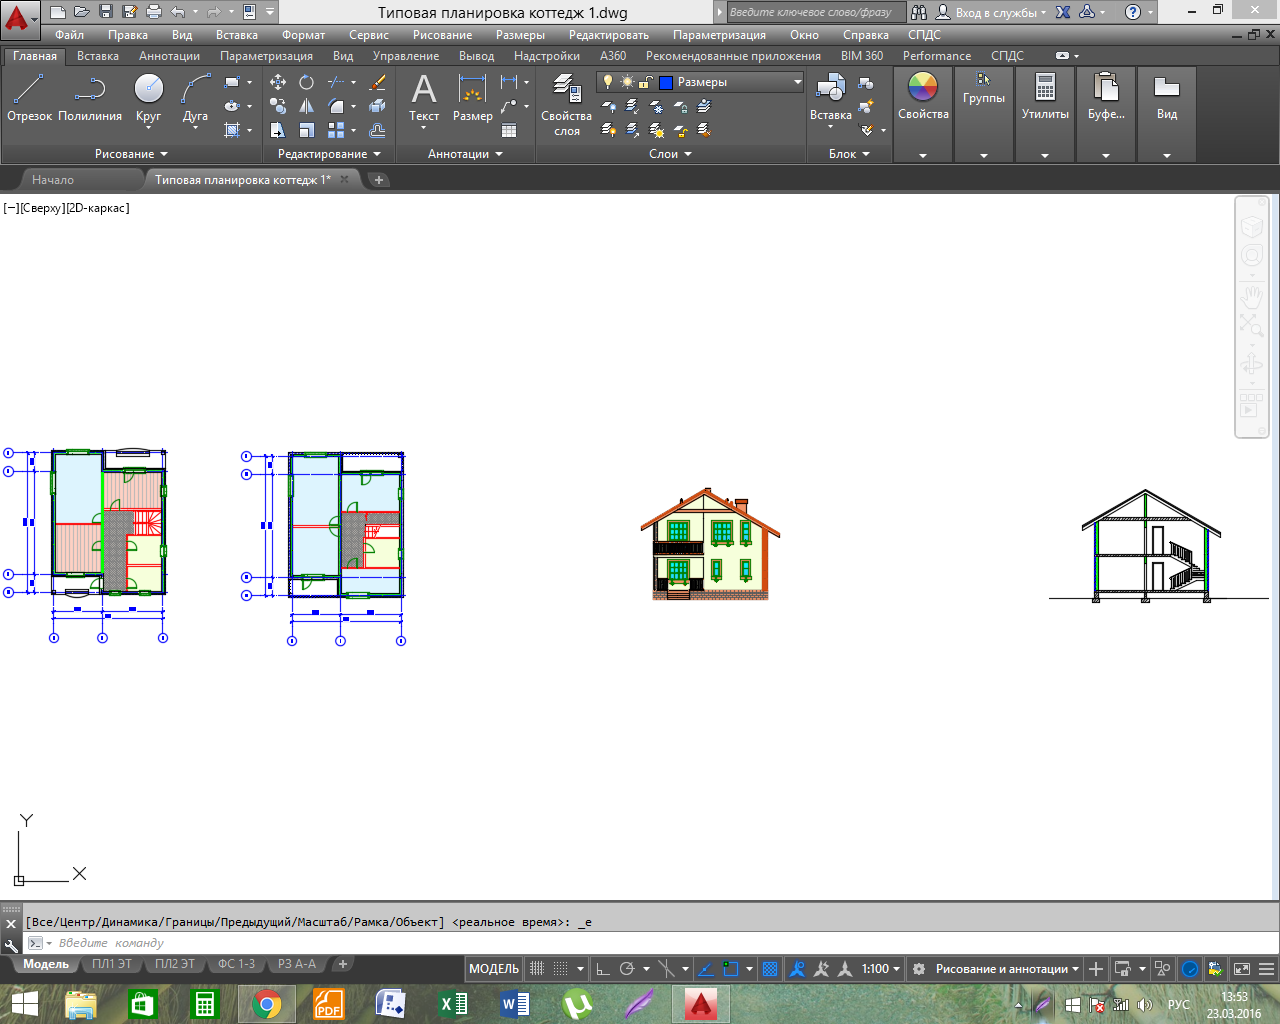Toggle snap mode in status bar
This screenshot has height=1024, width=1280.
(x=561, y=968)
